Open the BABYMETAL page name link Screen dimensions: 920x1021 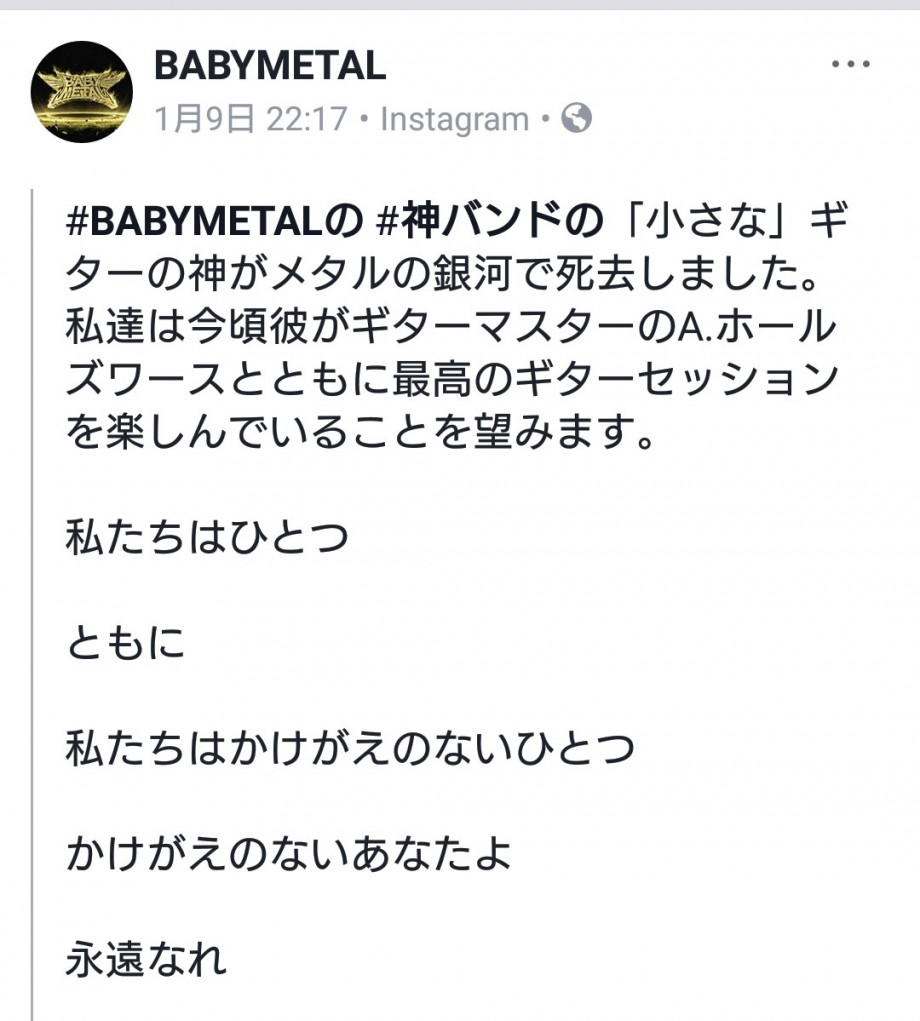(x=270, y=66)
